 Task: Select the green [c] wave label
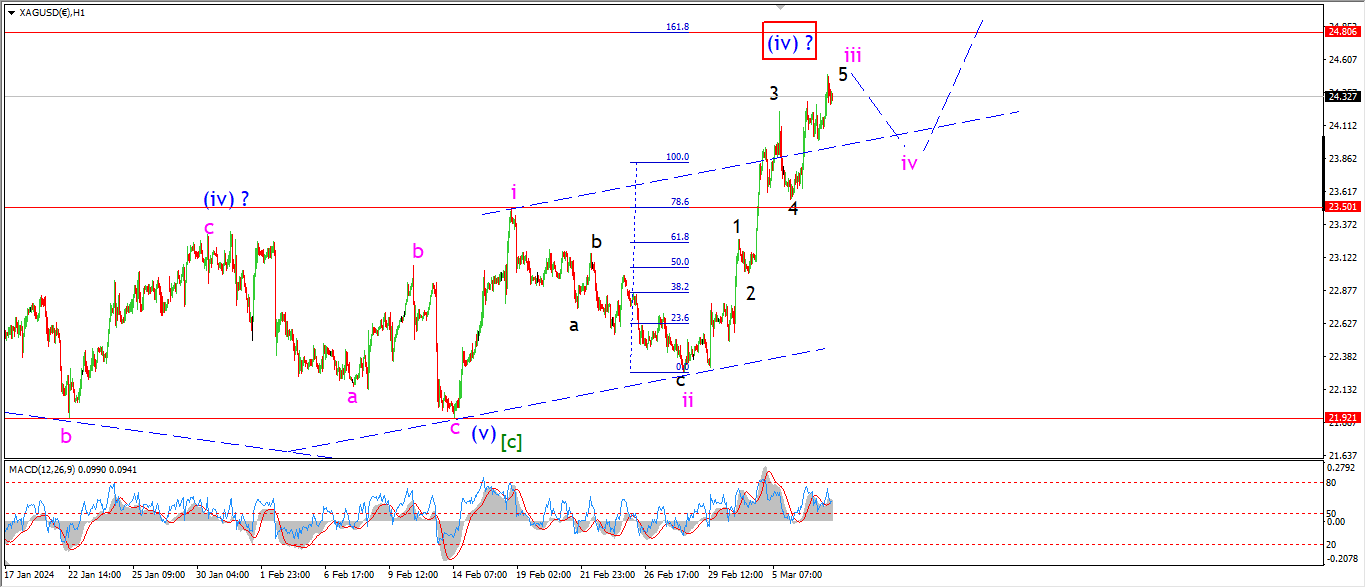pos(511,441)
